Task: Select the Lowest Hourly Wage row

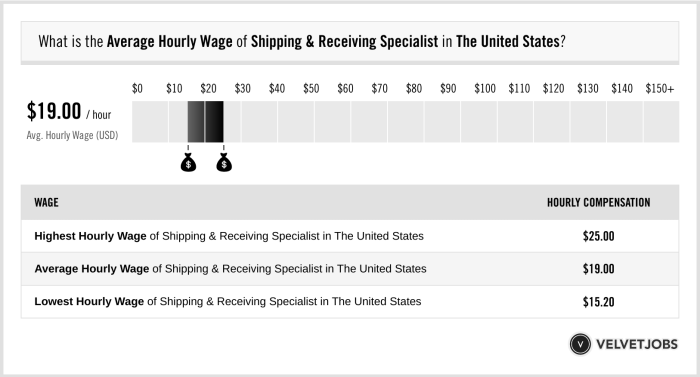Action: [350, 302]
